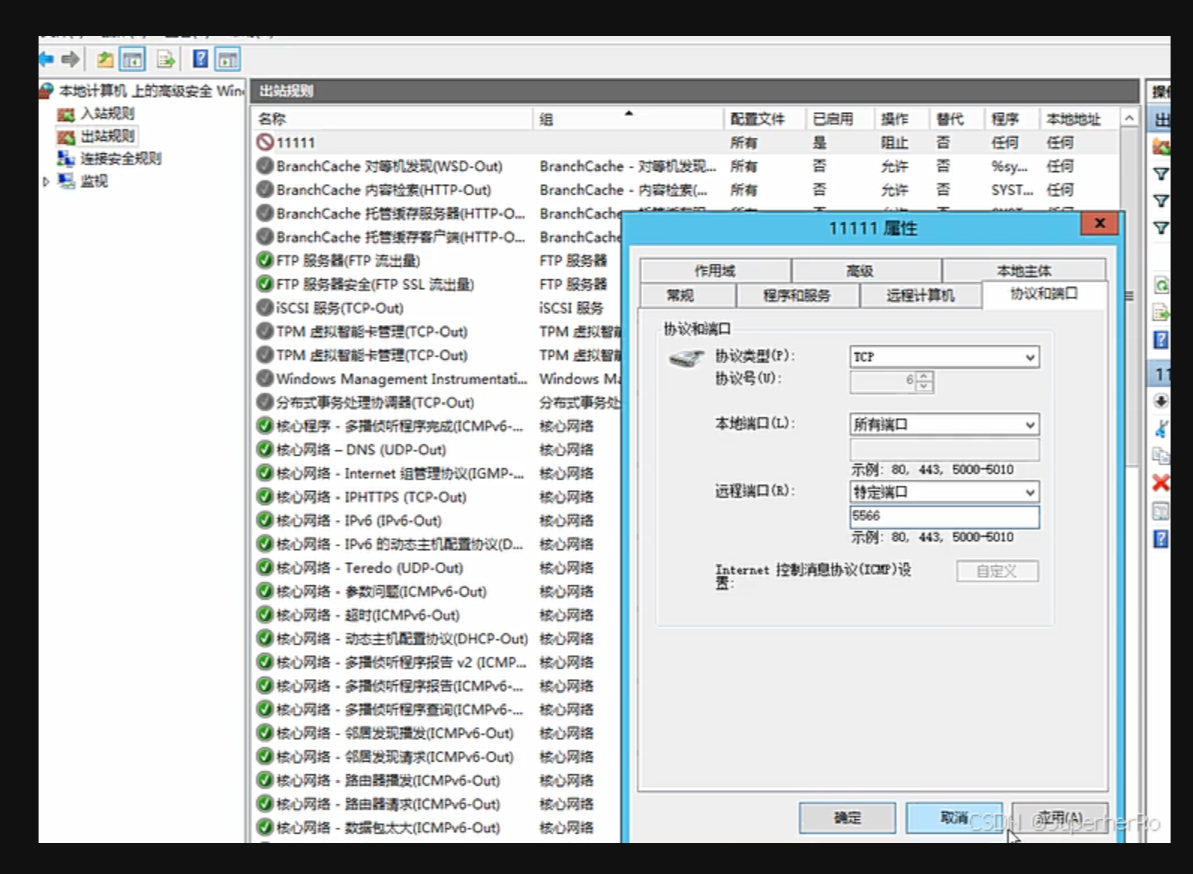1193x874 pixels.
Task: Sort by the 本地地址 column header
Action: coord(1078,119)
